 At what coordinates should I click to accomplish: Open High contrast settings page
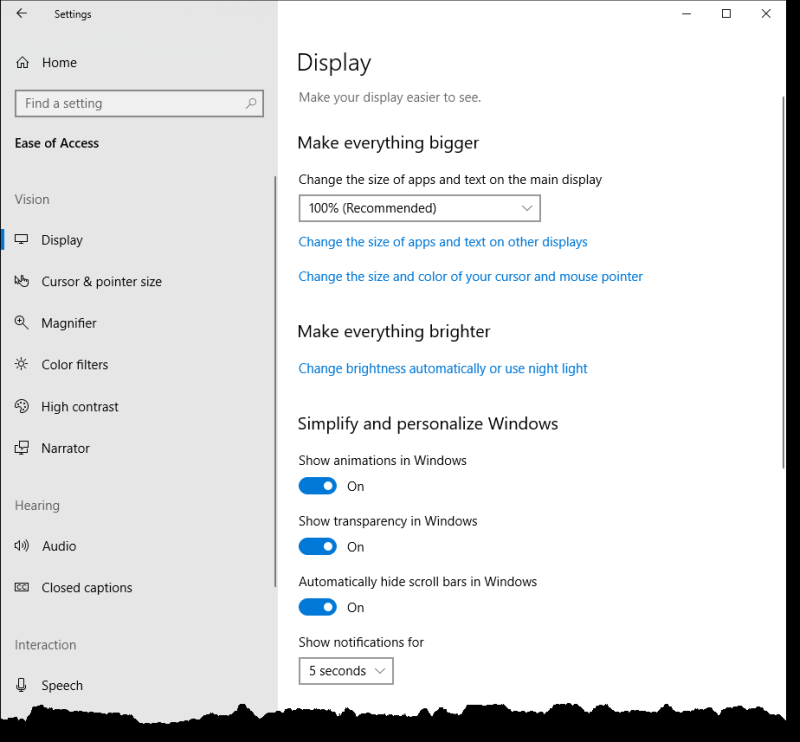(x=138, y=407)
